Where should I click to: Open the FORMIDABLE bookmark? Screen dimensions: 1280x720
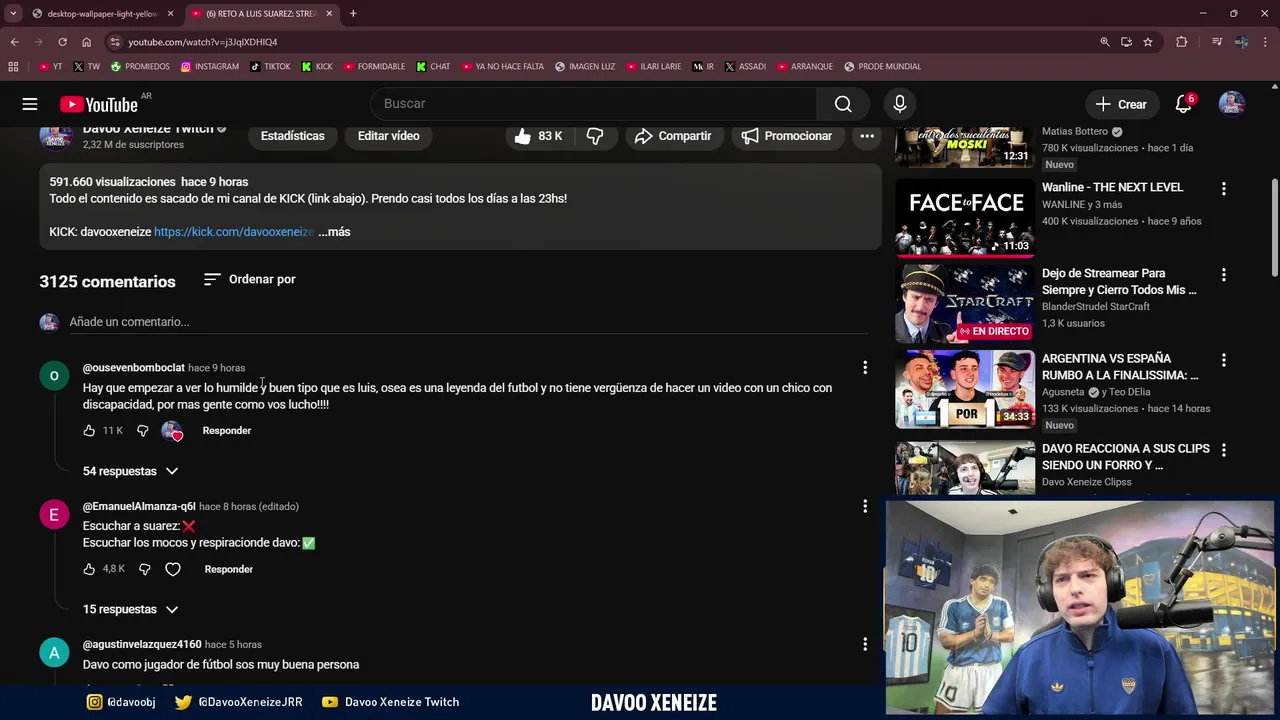tap(374, 67)
